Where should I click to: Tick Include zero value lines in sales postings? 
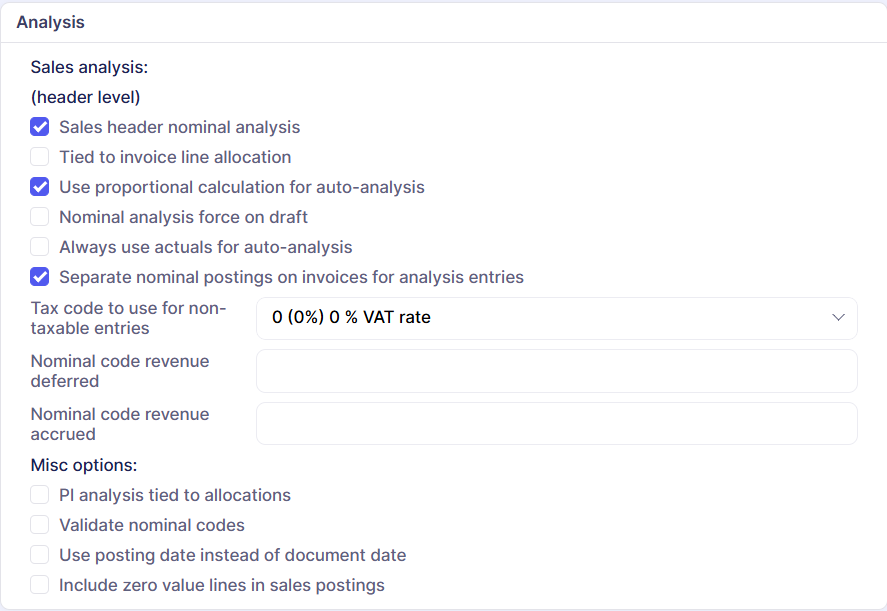pyautogui.click(x=40, y=585)
